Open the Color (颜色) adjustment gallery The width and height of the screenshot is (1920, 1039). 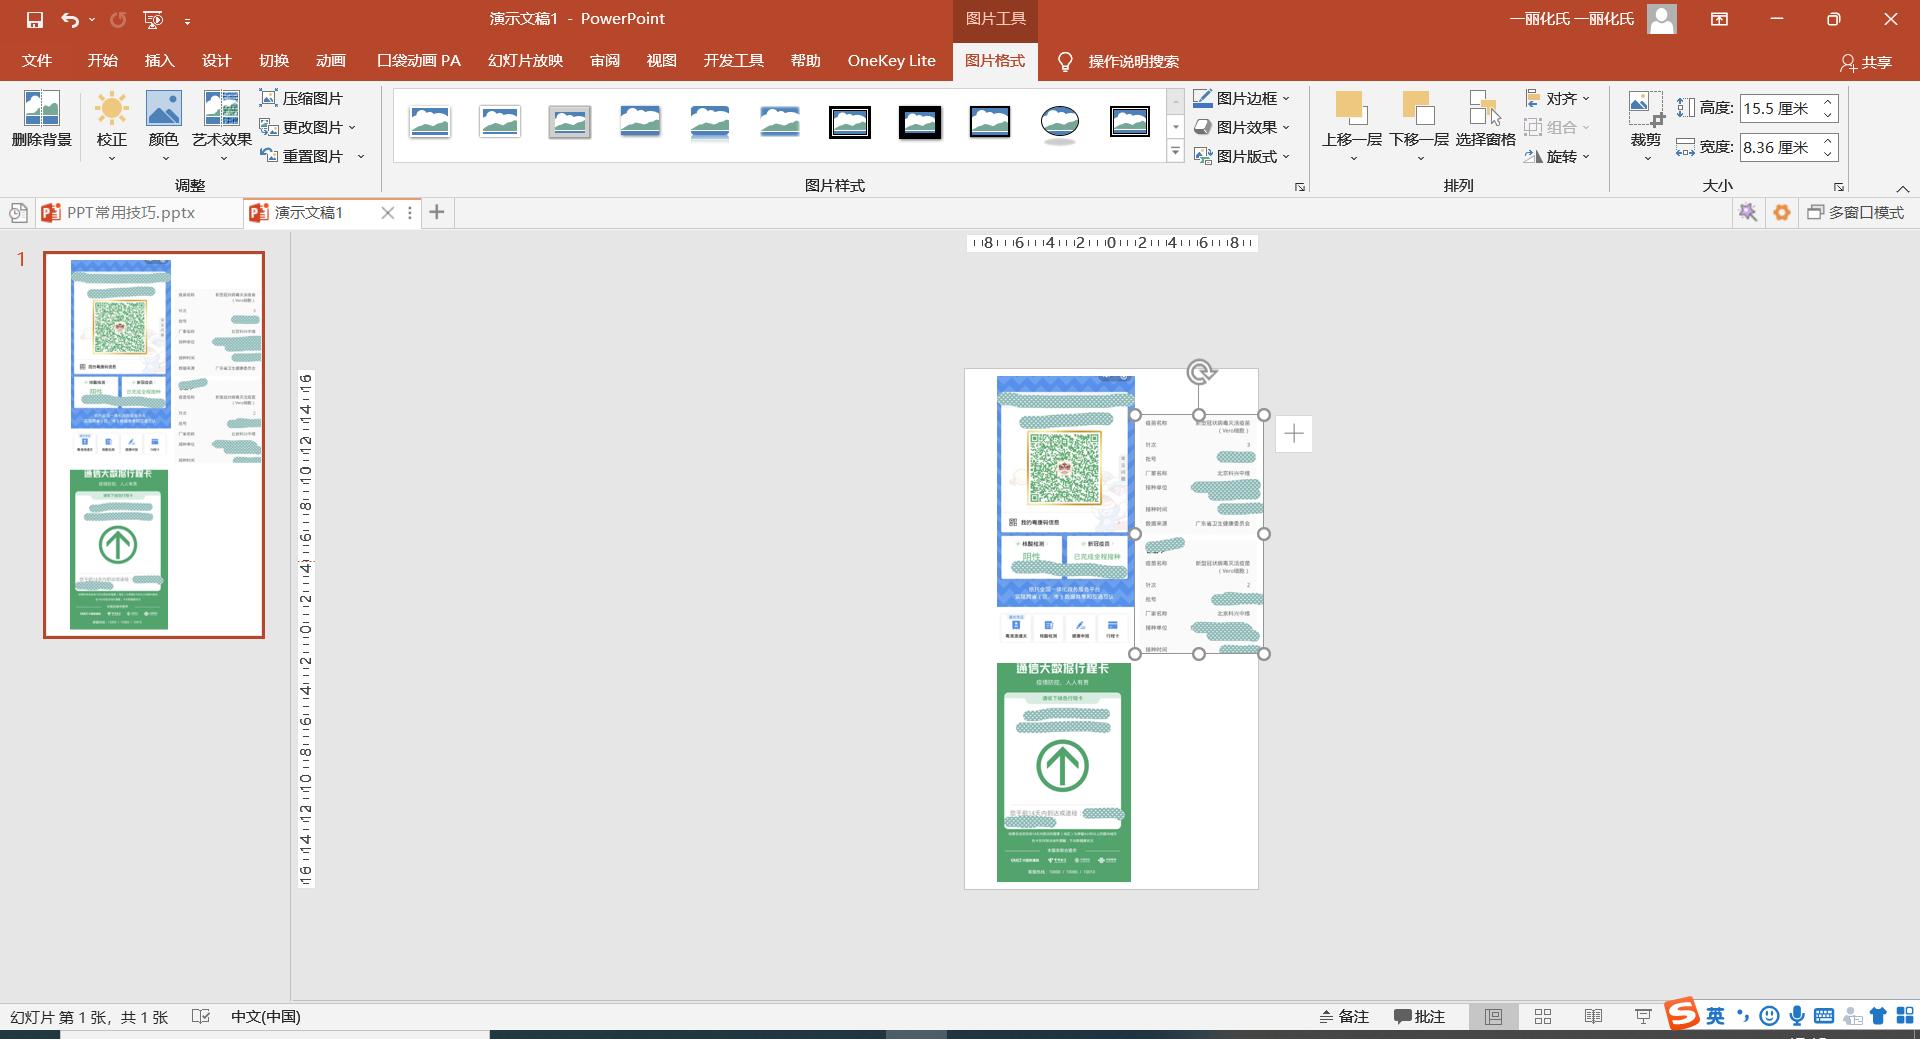coord(163,110)
